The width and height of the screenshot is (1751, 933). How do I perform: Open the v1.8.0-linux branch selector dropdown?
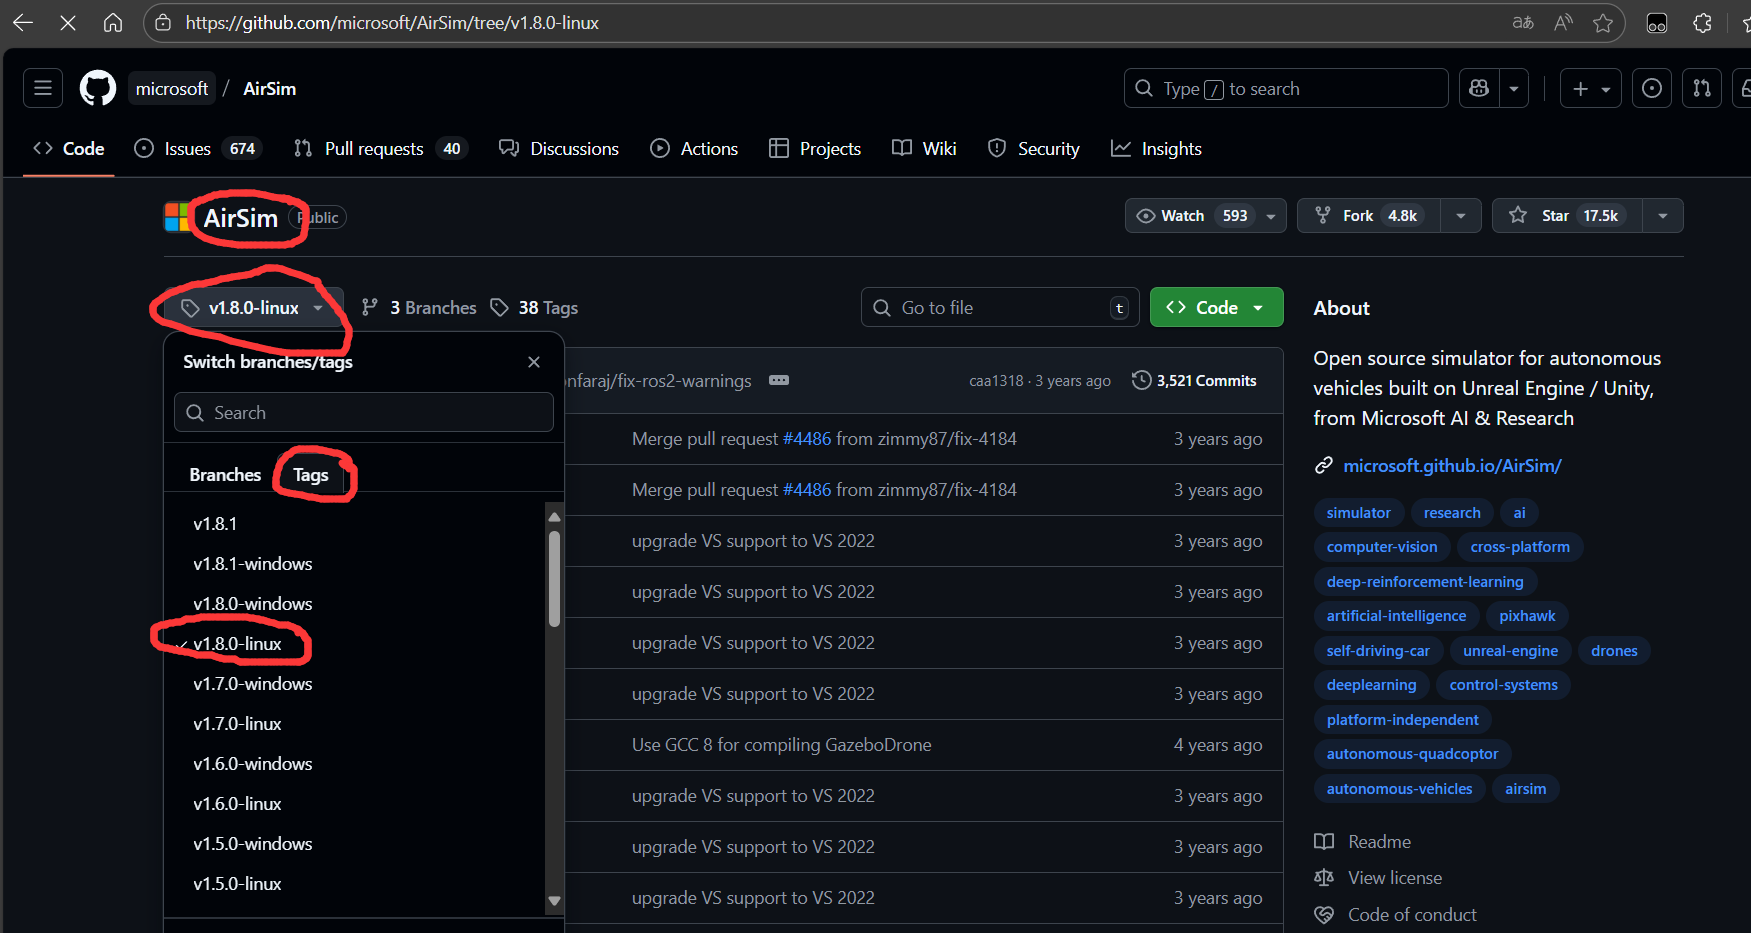click(x=253, y=307)
